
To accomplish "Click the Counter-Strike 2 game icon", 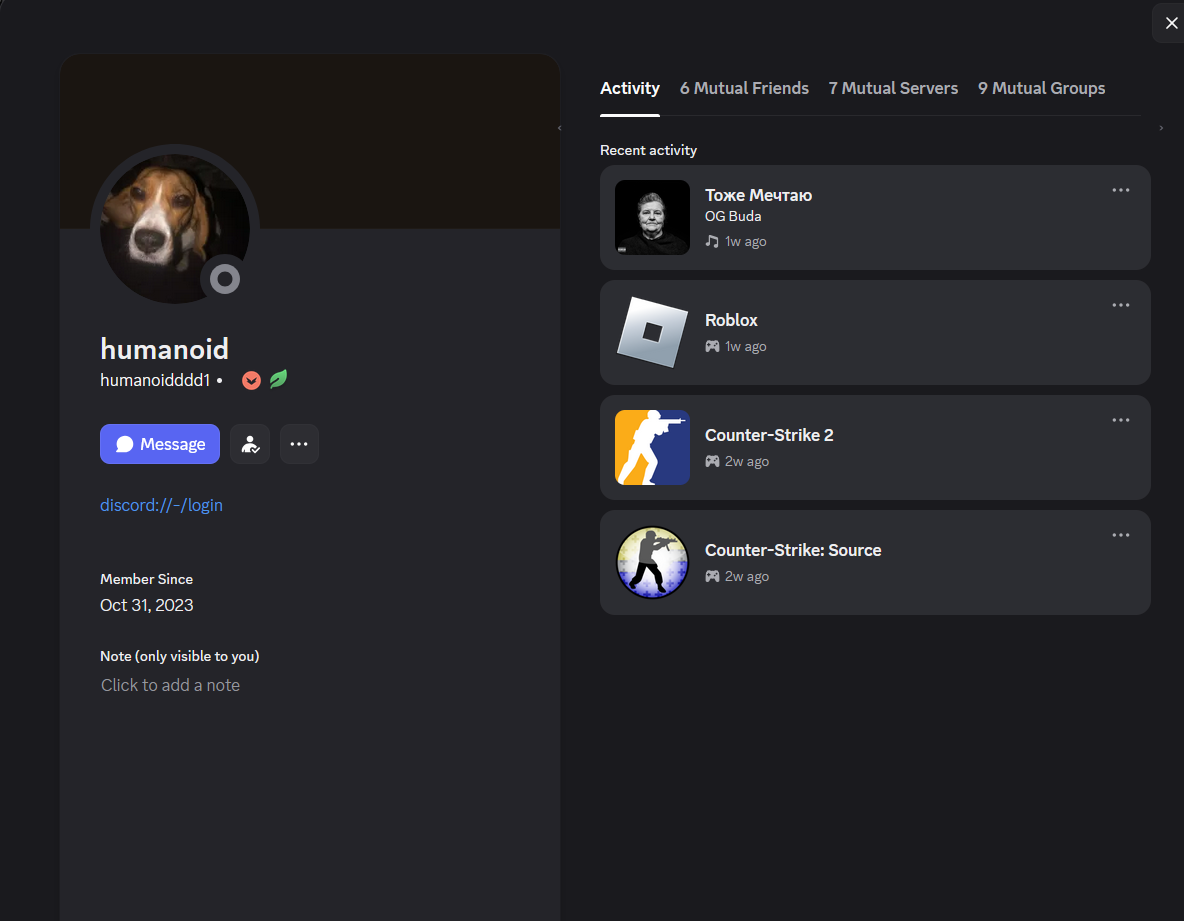I will point(652,448).
